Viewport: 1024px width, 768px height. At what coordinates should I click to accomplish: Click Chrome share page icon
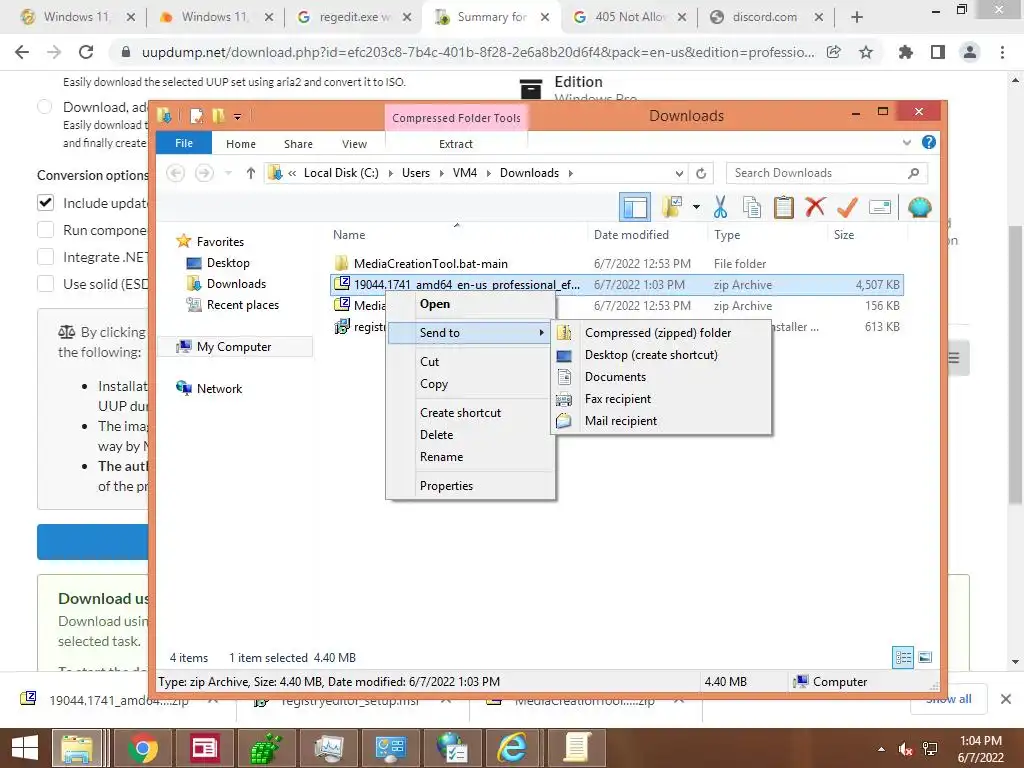(x=834, y=52)
